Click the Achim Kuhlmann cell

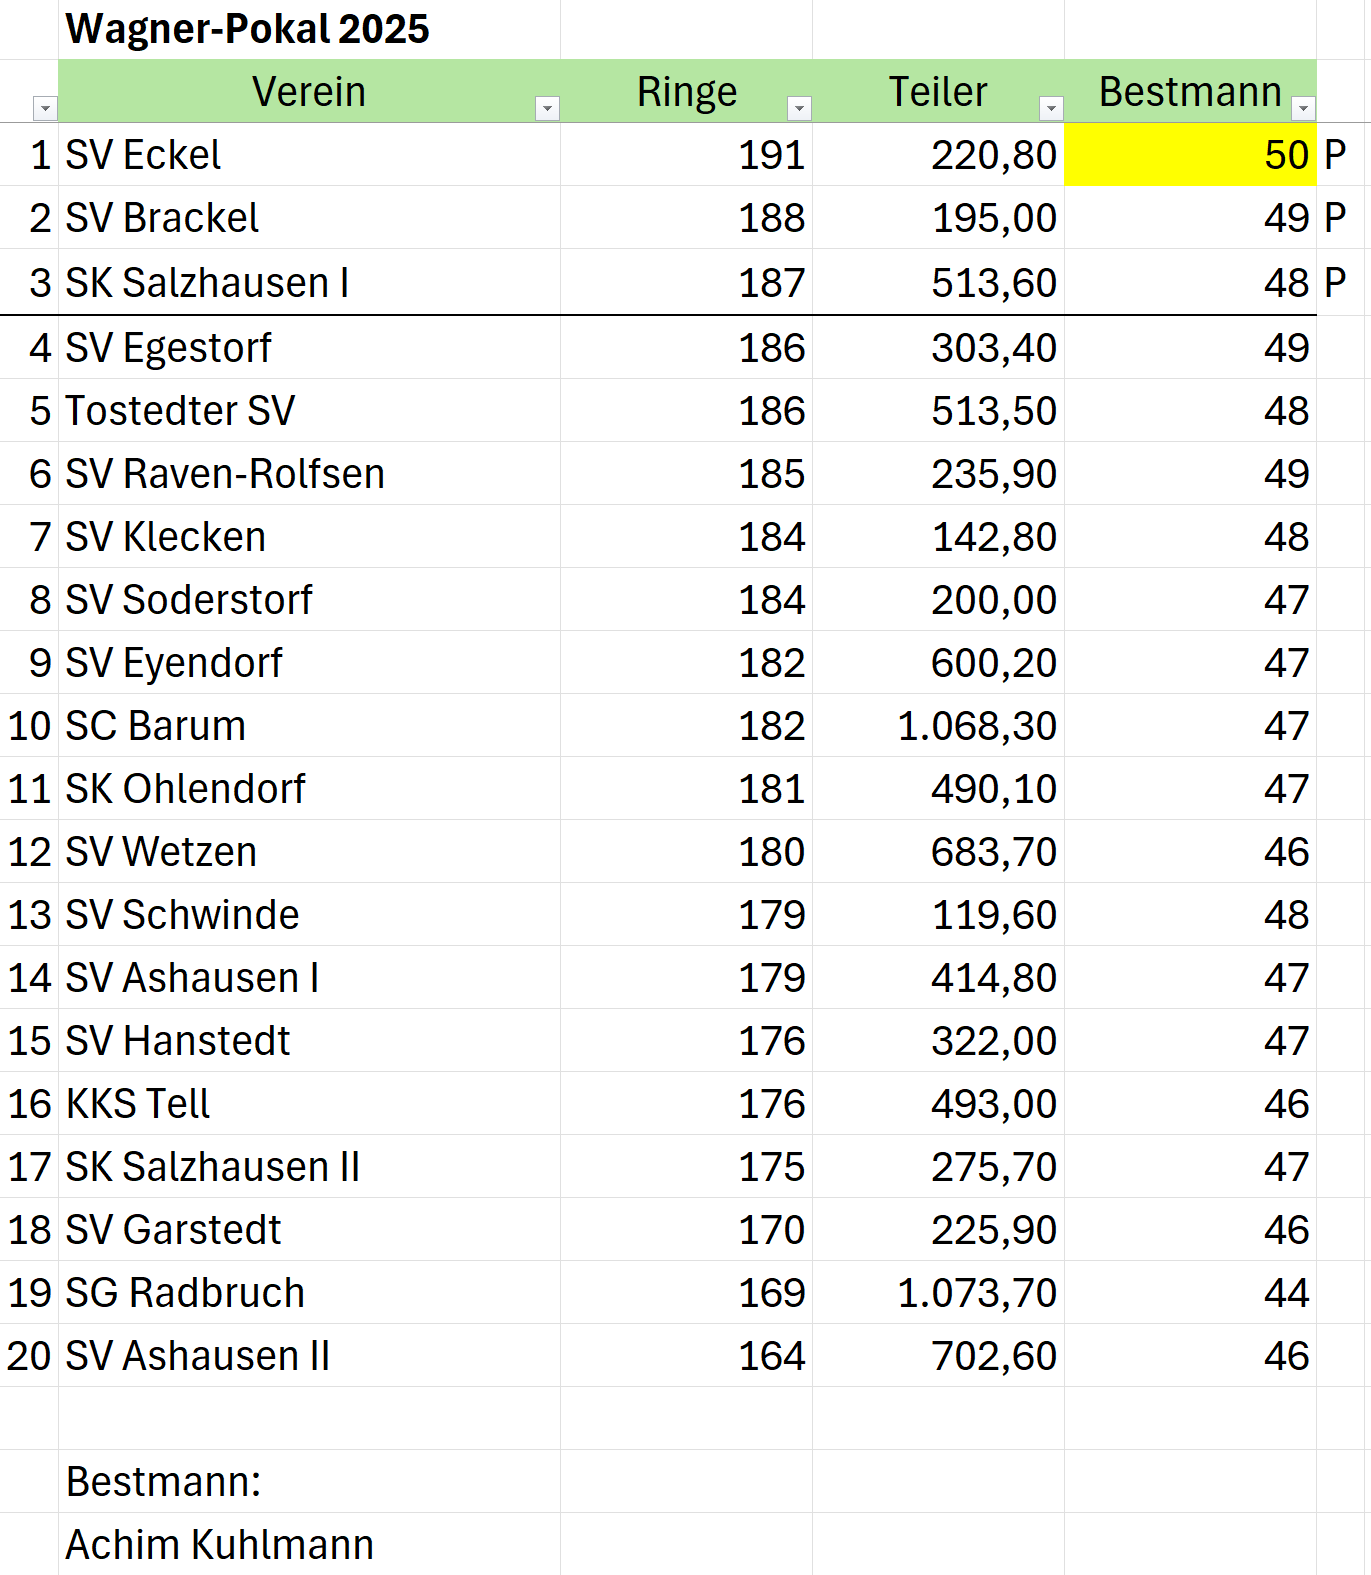pyautogui.click(x=220, y=1545)
